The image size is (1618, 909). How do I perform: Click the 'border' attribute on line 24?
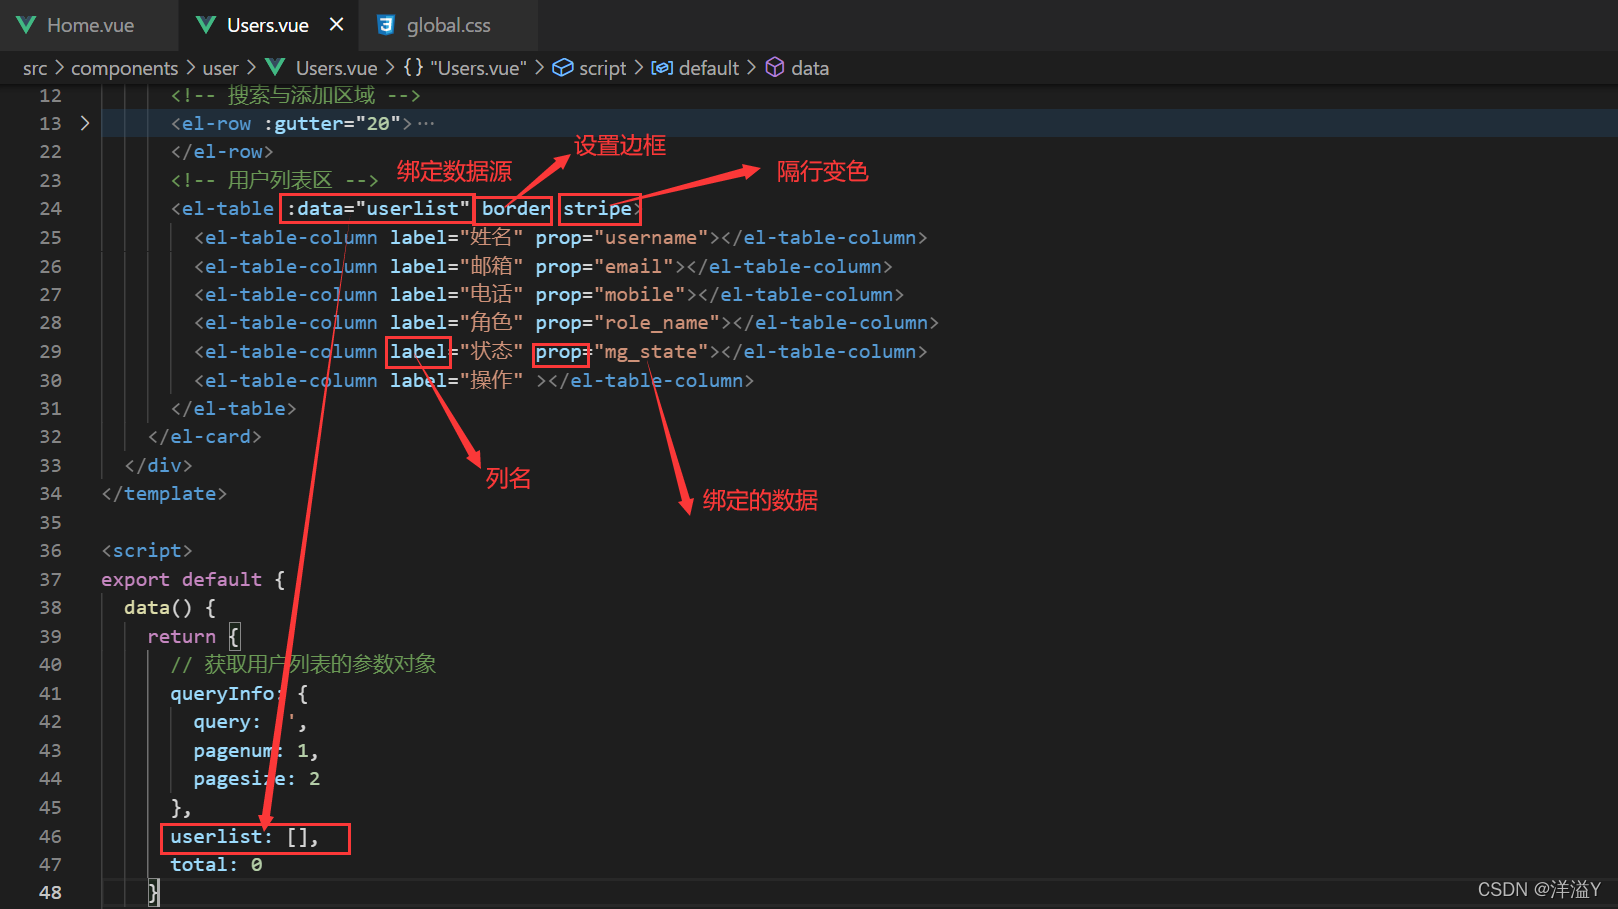[x=515, y=208]
